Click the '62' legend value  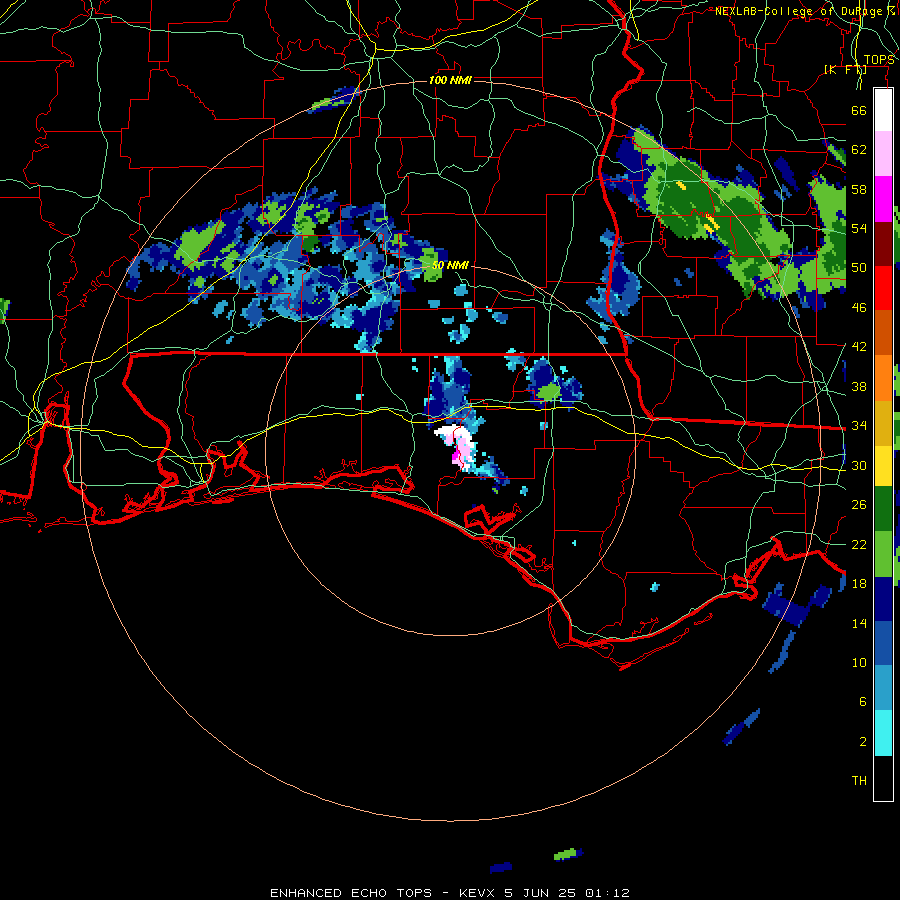coord(859,150)
